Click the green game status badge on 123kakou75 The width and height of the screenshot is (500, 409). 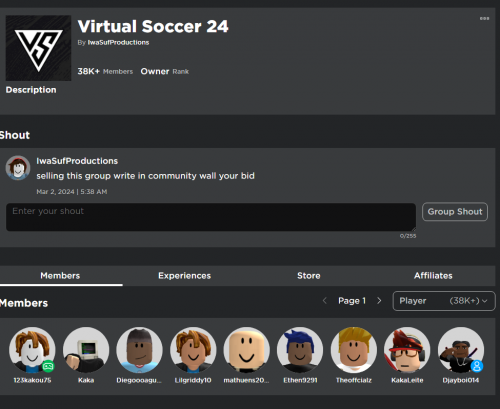48,366
